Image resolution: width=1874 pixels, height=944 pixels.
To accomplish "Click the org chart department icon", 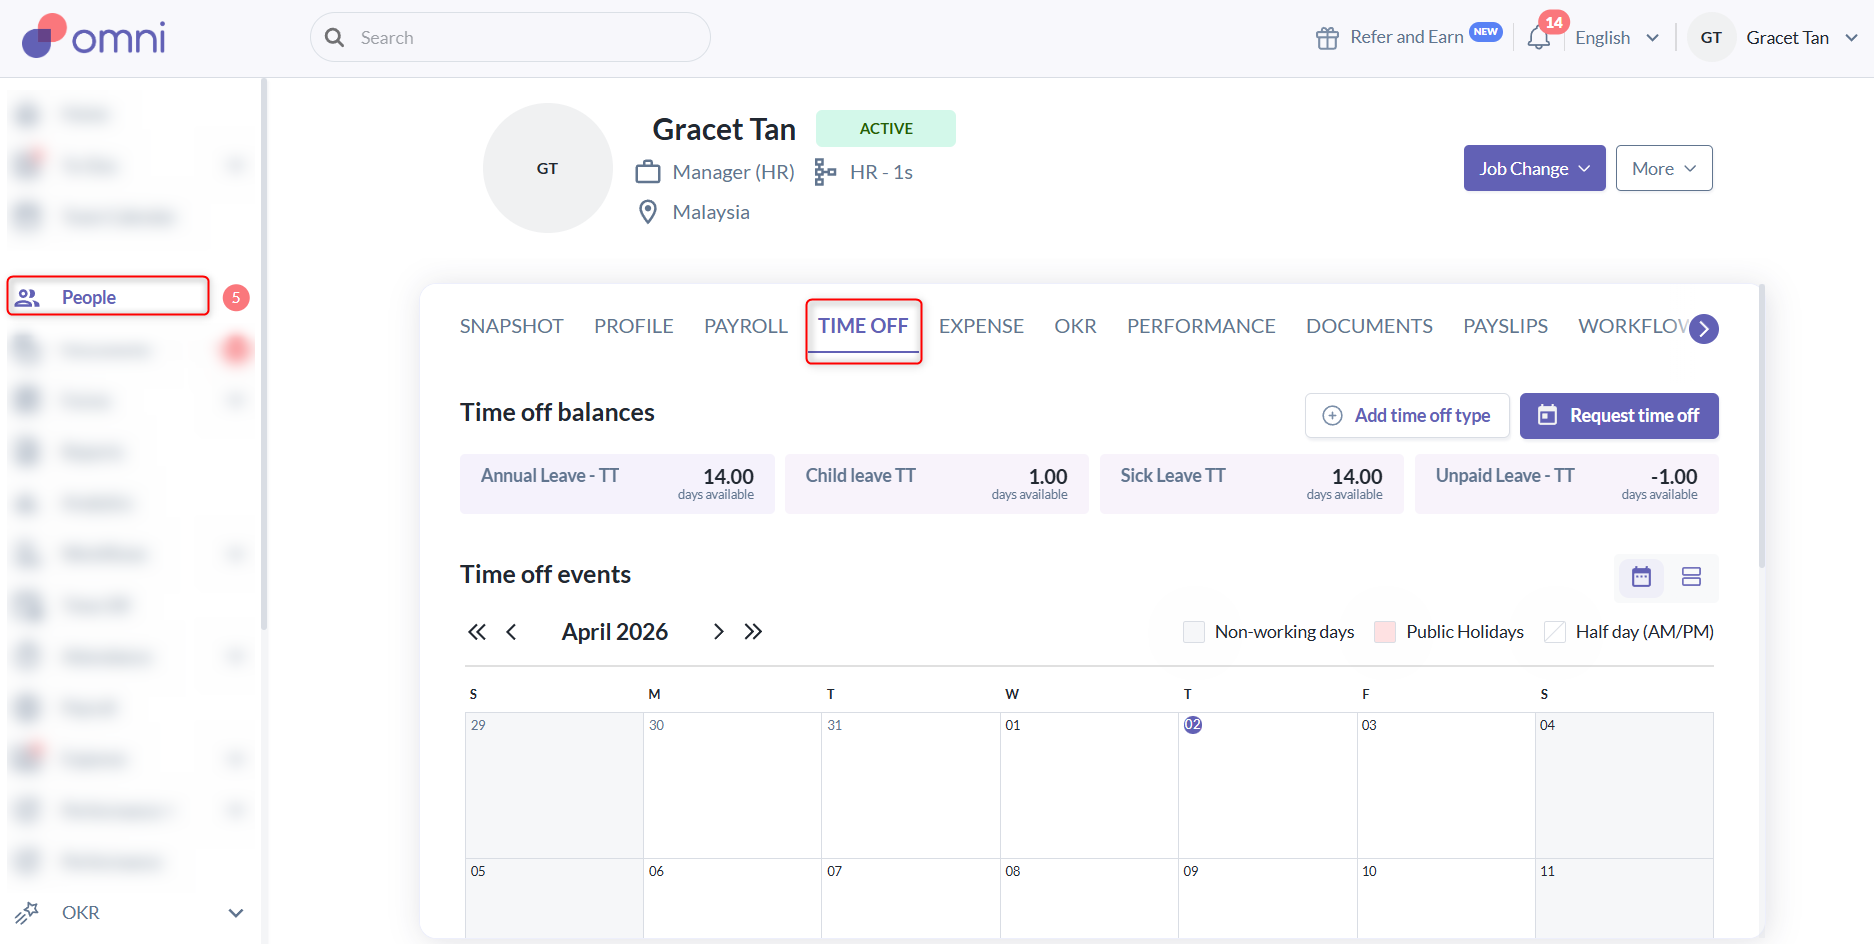I will tap(825, 172).
